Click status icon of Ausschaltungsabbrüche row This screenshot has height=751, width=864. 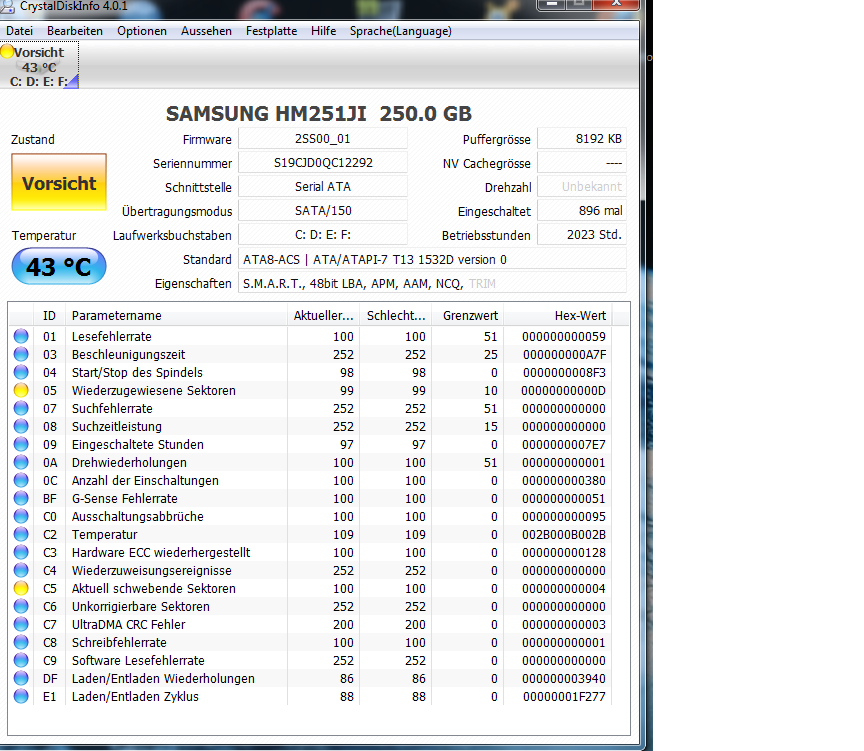[x=21, y=516]
